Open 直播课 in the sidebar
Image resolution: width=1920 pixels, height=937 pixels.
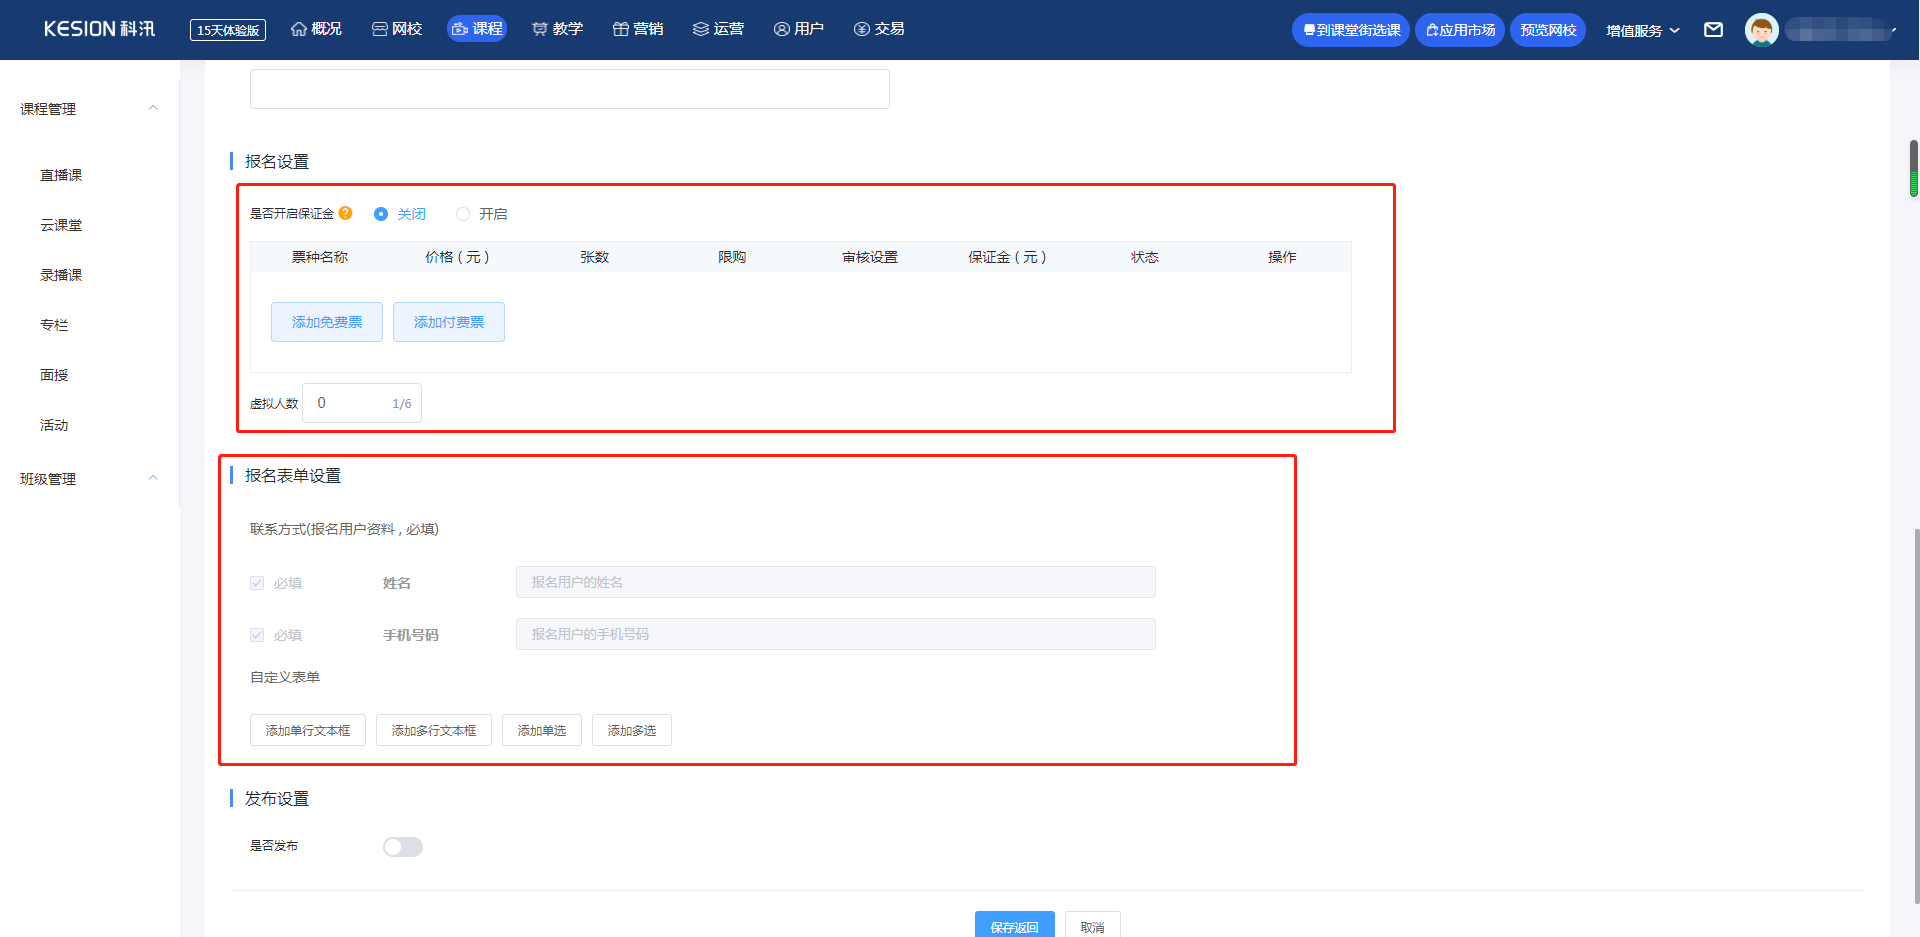61,175
